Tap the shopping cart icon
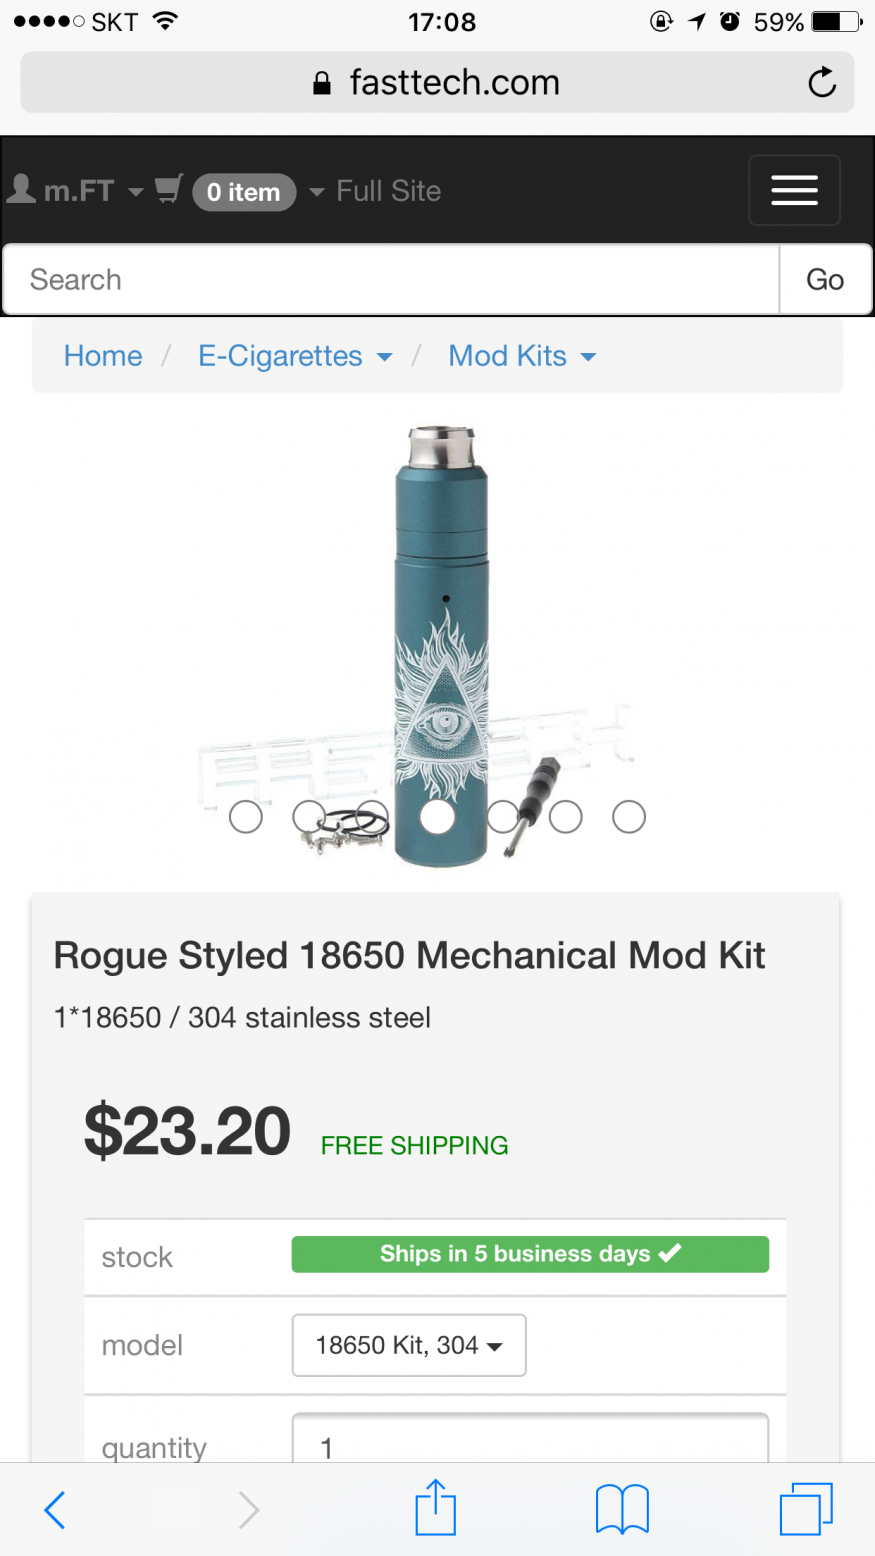 pyautogui.click(x=169, y=190)
